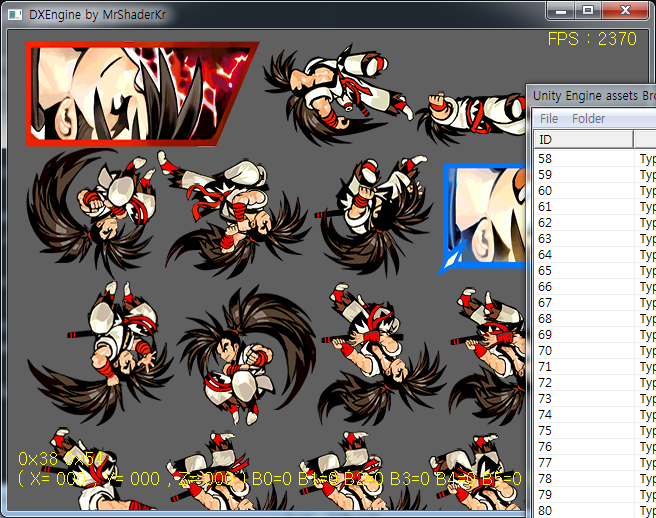The image size is (656, 518).
Task: Select list row with ID 66
Action: (x=595, y=287)
